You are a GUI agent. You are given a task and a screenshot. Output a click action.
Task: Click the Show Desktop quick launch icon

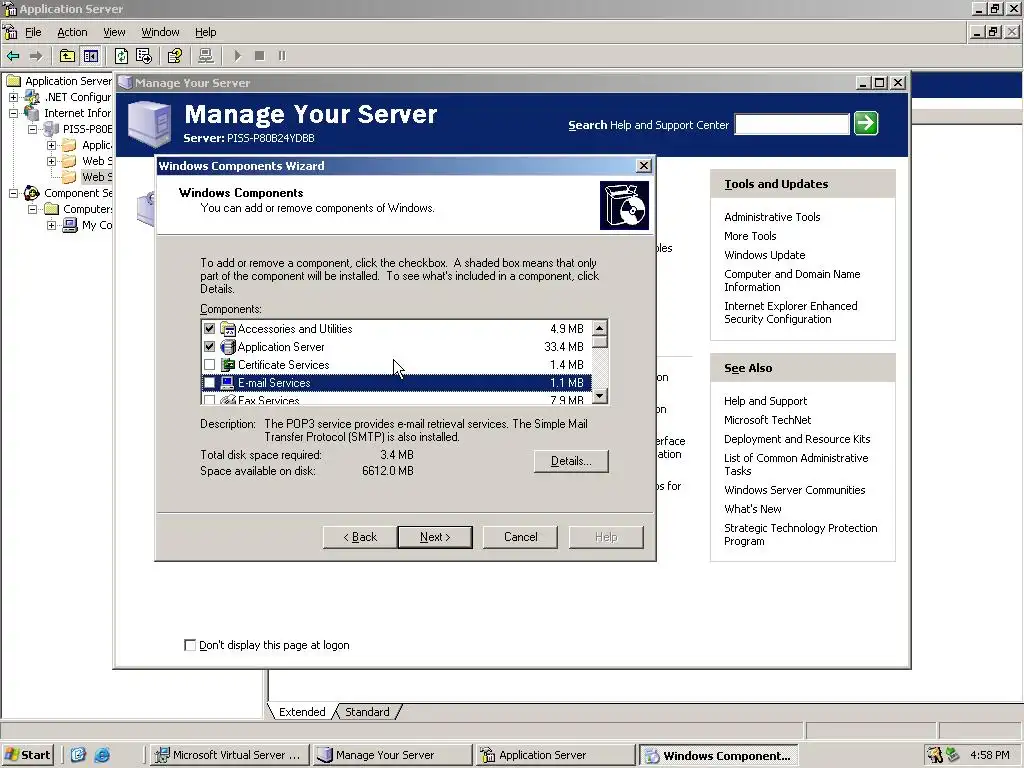pyautogui.click(x=78, y=755)
